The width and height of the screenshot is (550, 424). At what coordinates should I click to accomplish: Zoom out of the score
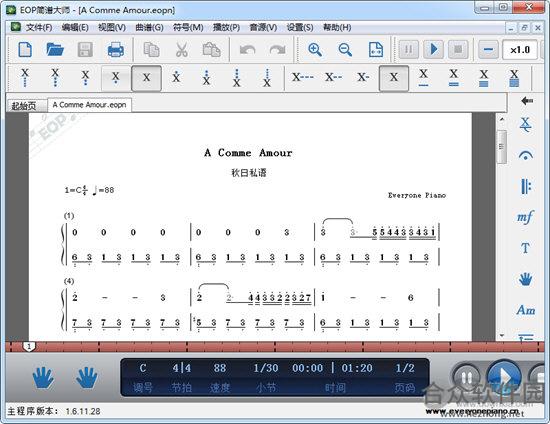pos(345,49)
